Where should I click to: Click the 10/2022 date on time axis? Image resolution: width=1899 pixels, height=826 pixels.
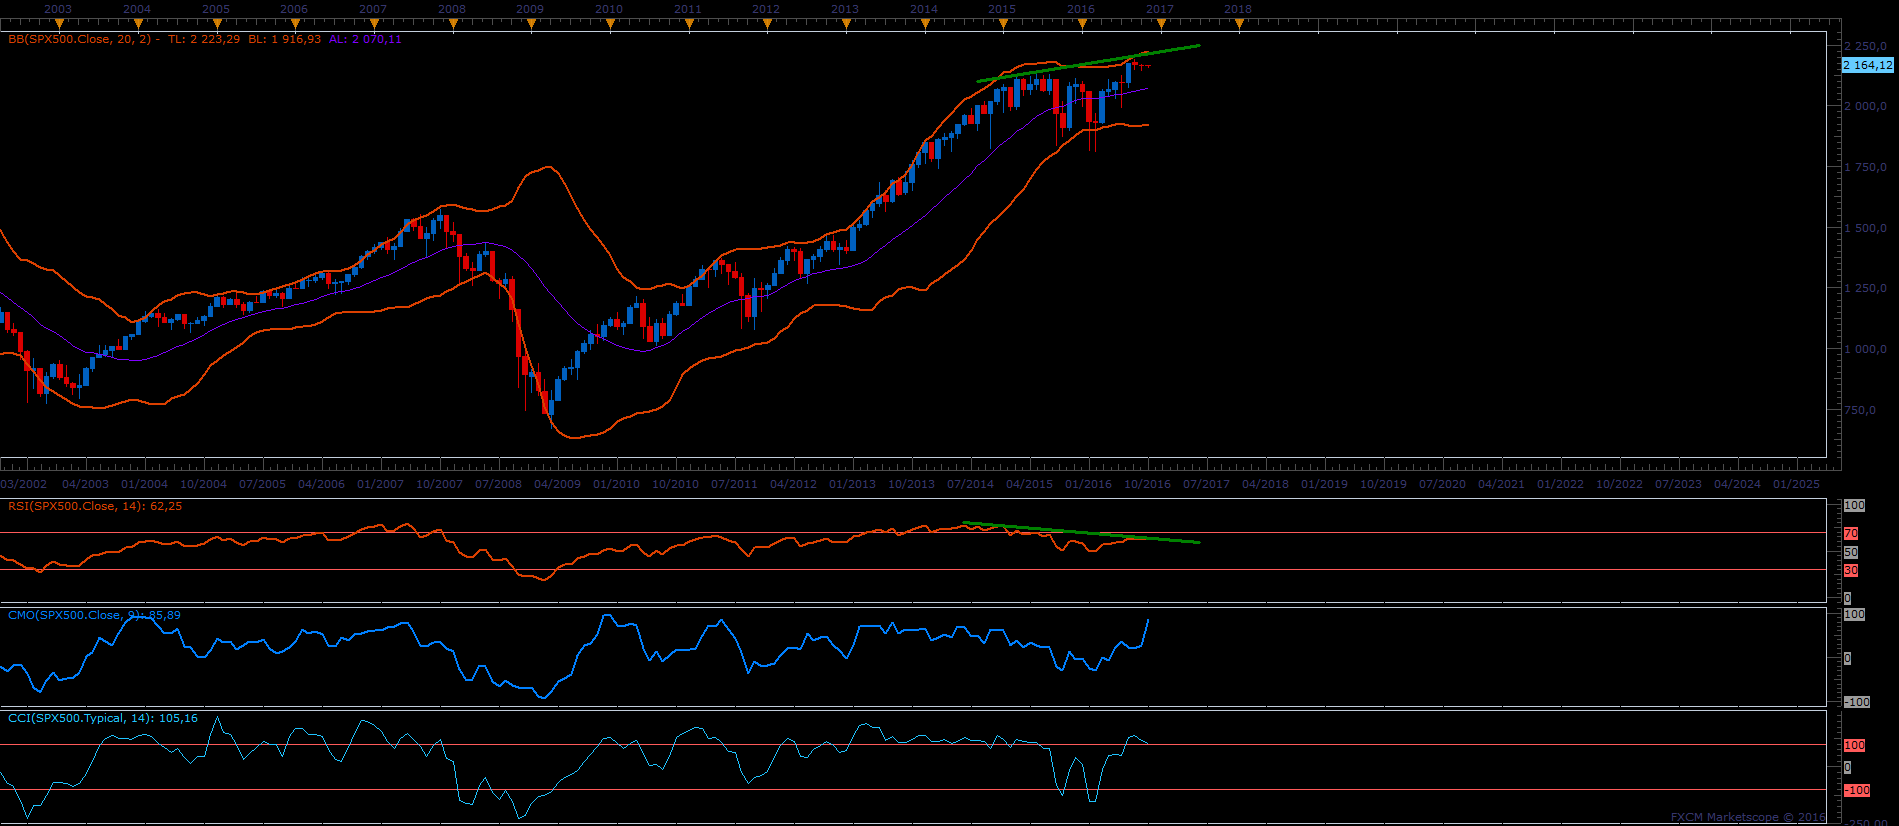[x=1620, y=484]
